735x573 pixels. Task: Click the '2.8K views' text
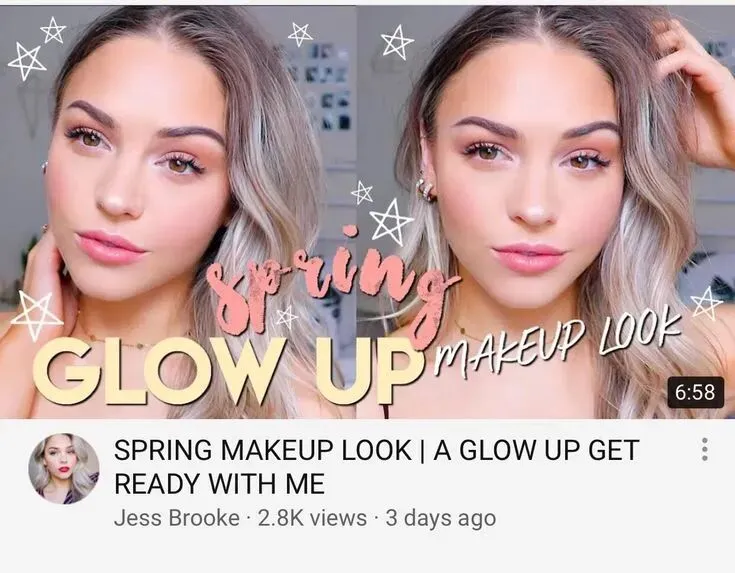[x=313, y=518]
